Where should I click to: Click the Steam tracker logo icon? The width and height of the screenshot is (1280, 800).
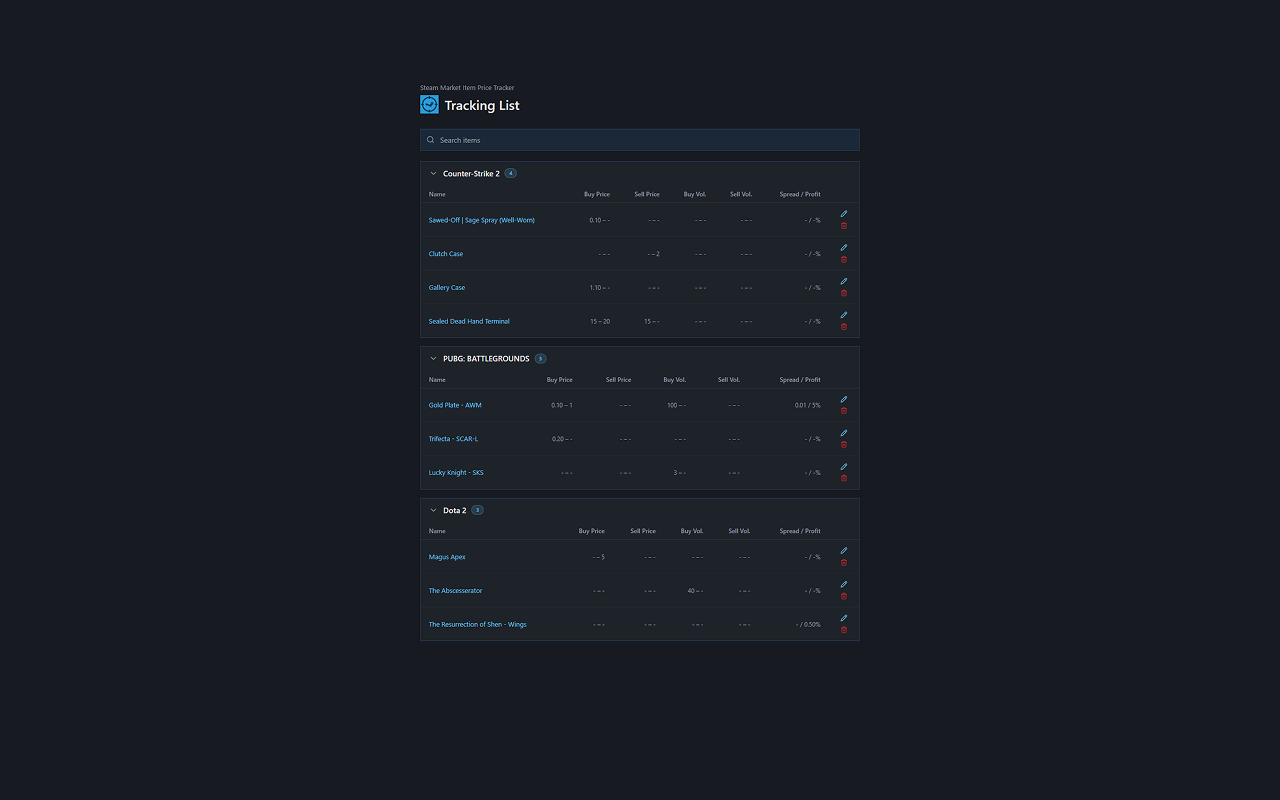point(429,105)
